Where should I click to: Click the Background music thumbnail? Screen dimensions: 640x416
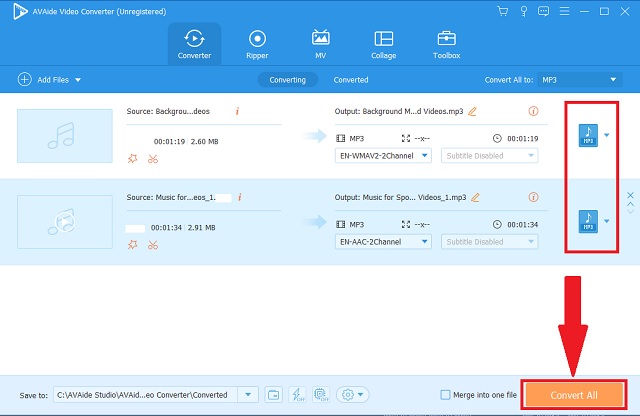tap(65, 136)
